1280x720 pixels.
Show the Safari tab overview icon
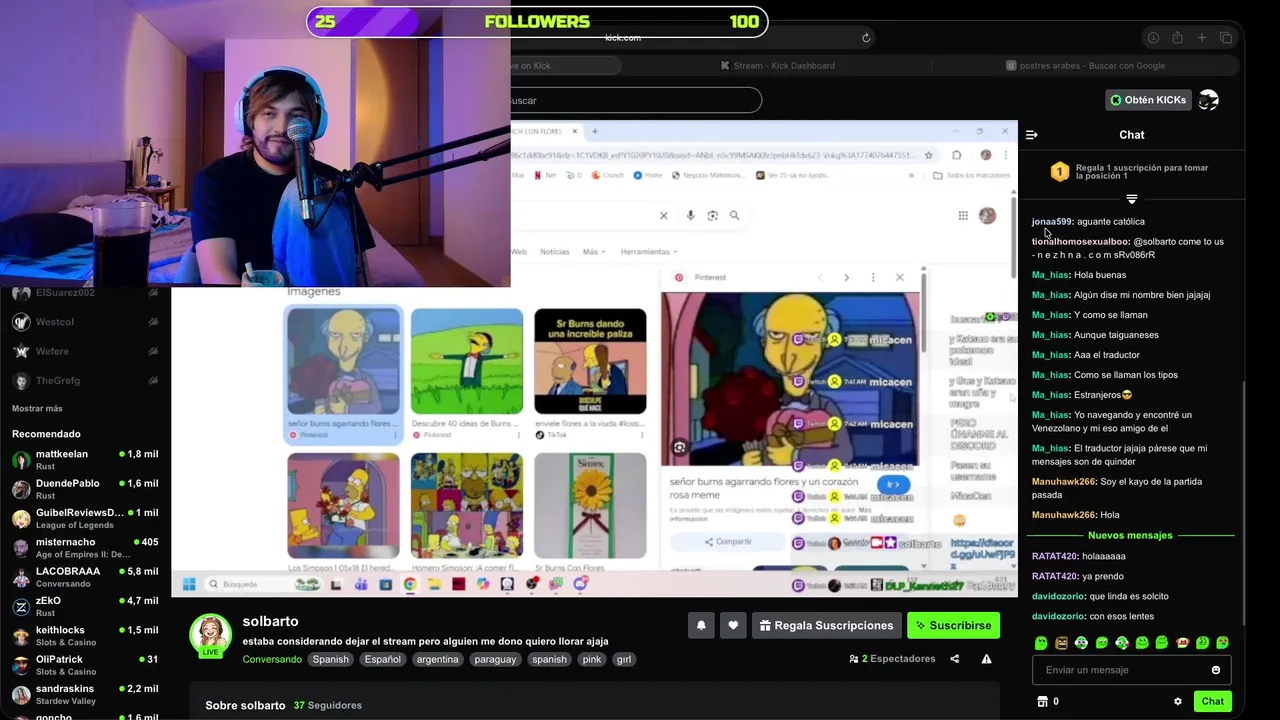click(1226, 38)
